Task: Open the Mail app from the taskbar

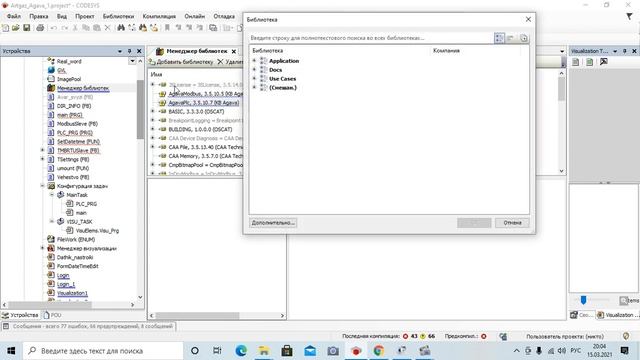Action: 310,351
